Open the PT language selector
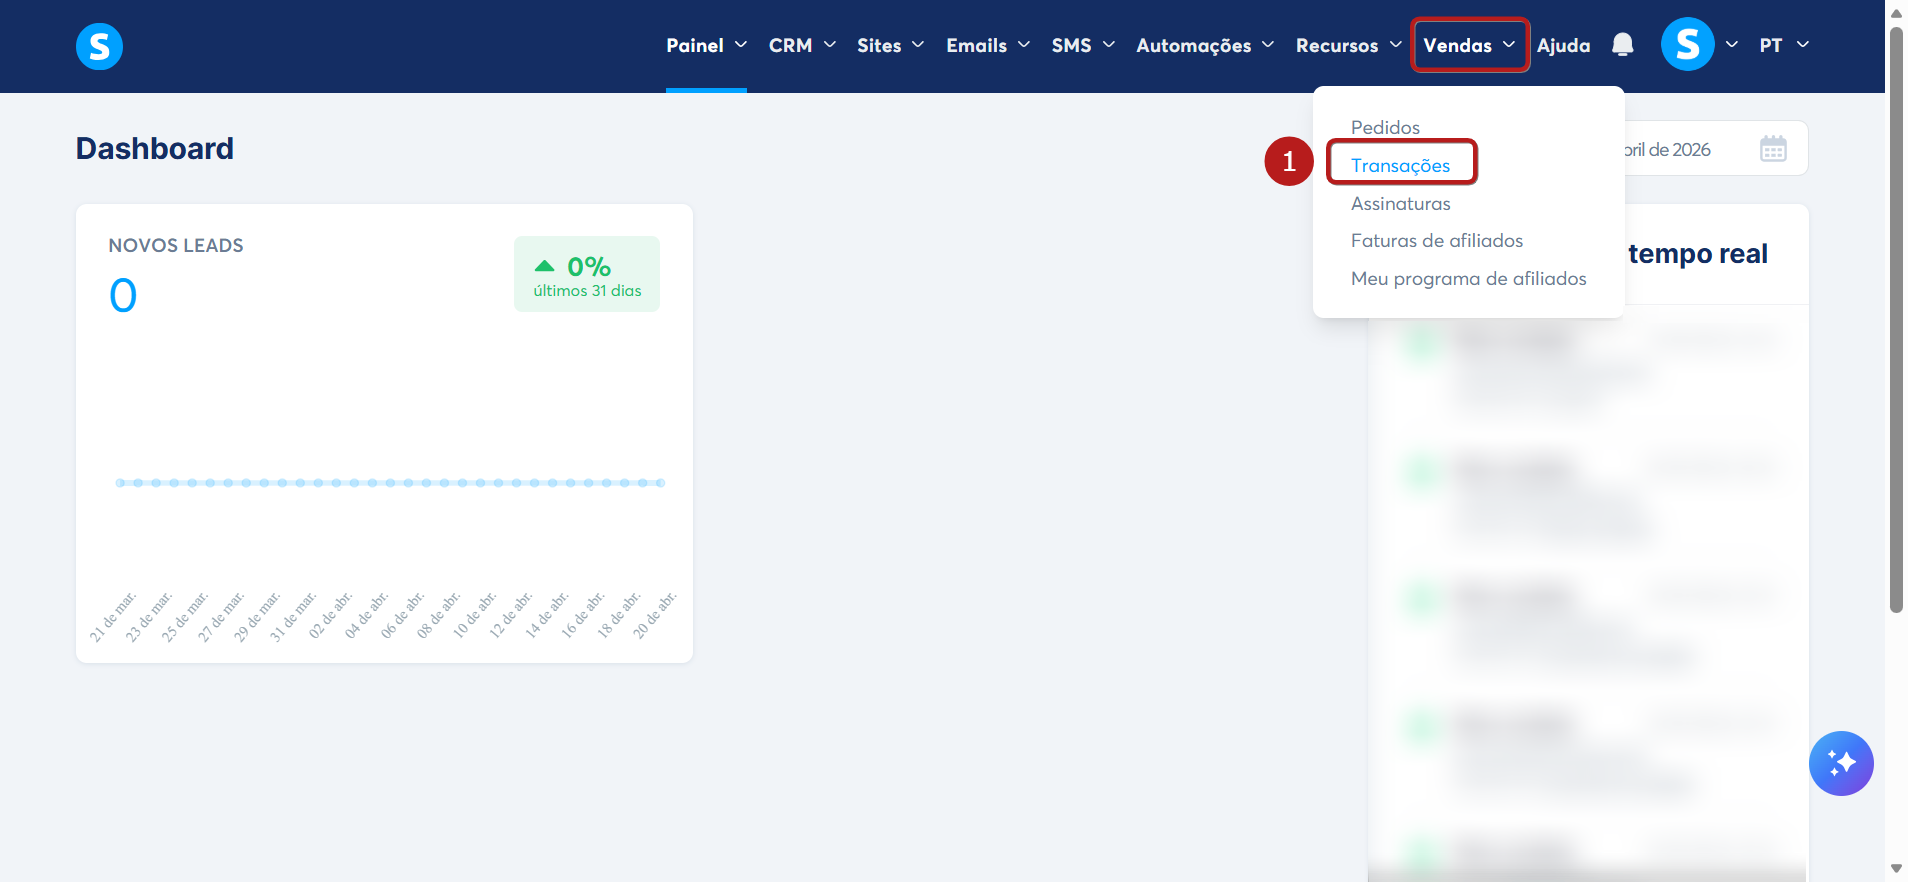 1784,45
